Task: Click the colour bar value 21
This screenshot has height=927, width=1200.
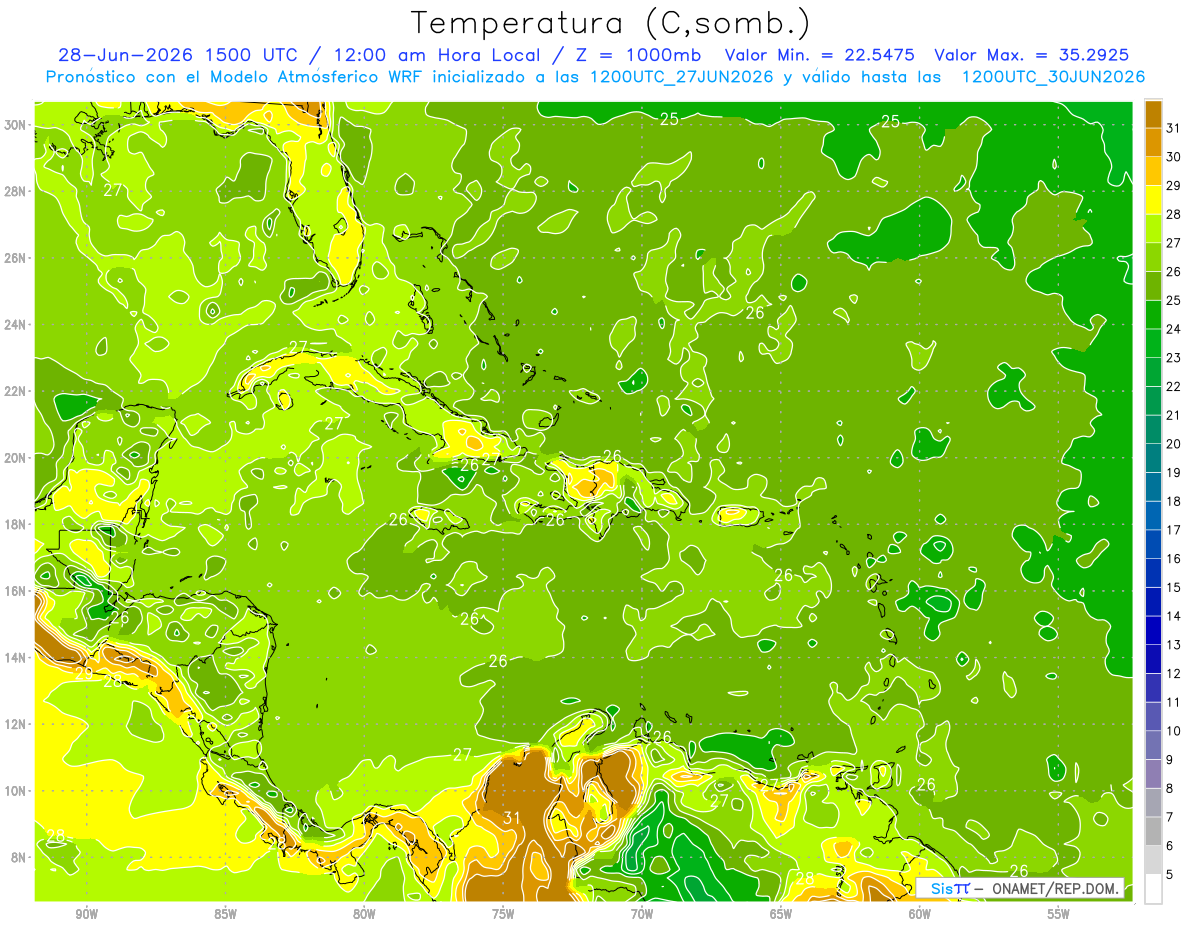Action: [x=1174, y=415]
